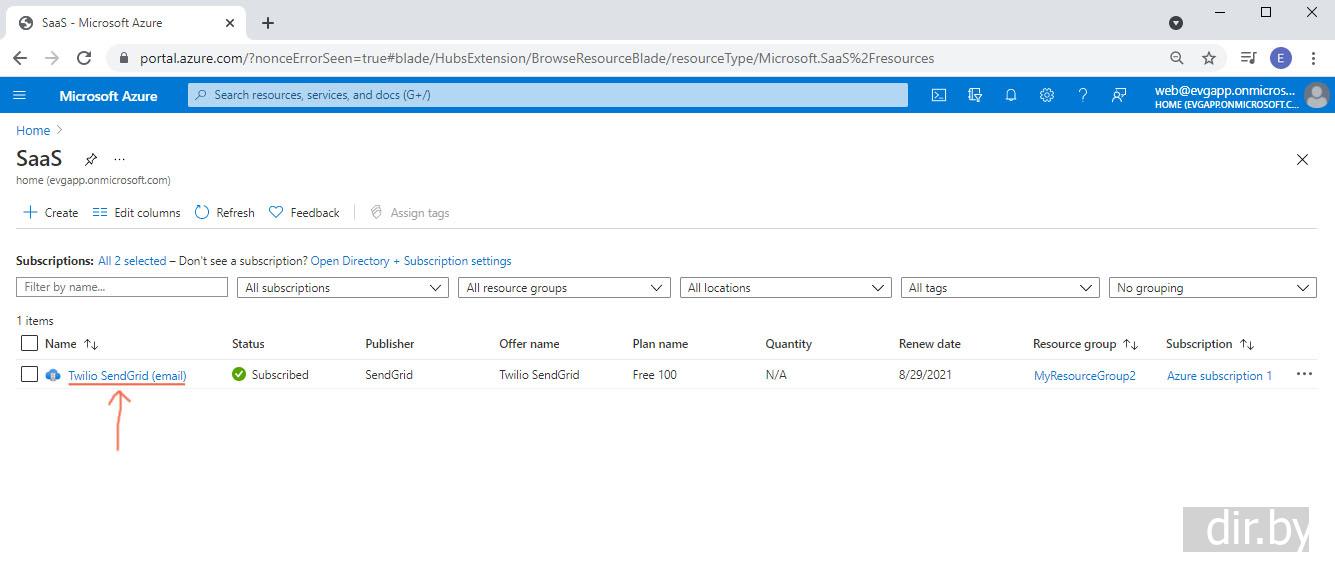Open the help question mark icon
The width and height of the screenshot is (1335, 563).
point(1082,95)
